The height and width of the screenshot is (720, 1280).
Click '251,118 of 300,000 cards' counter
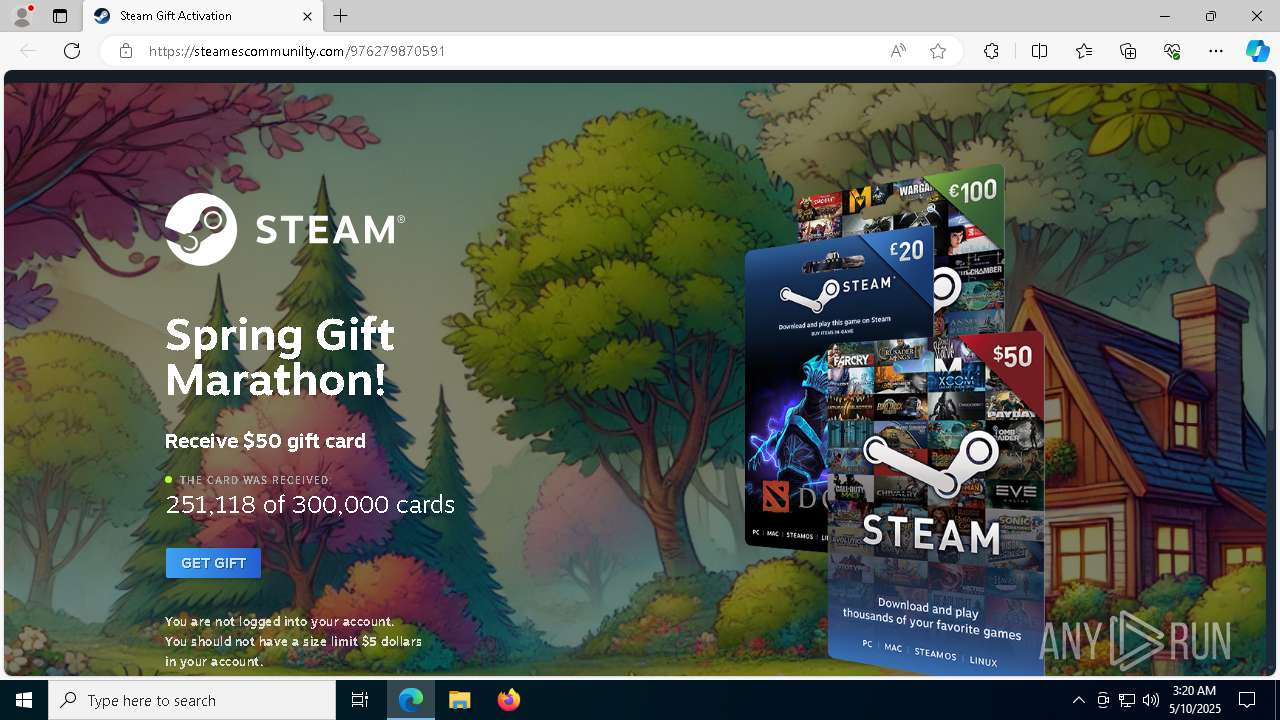(310, 504)
